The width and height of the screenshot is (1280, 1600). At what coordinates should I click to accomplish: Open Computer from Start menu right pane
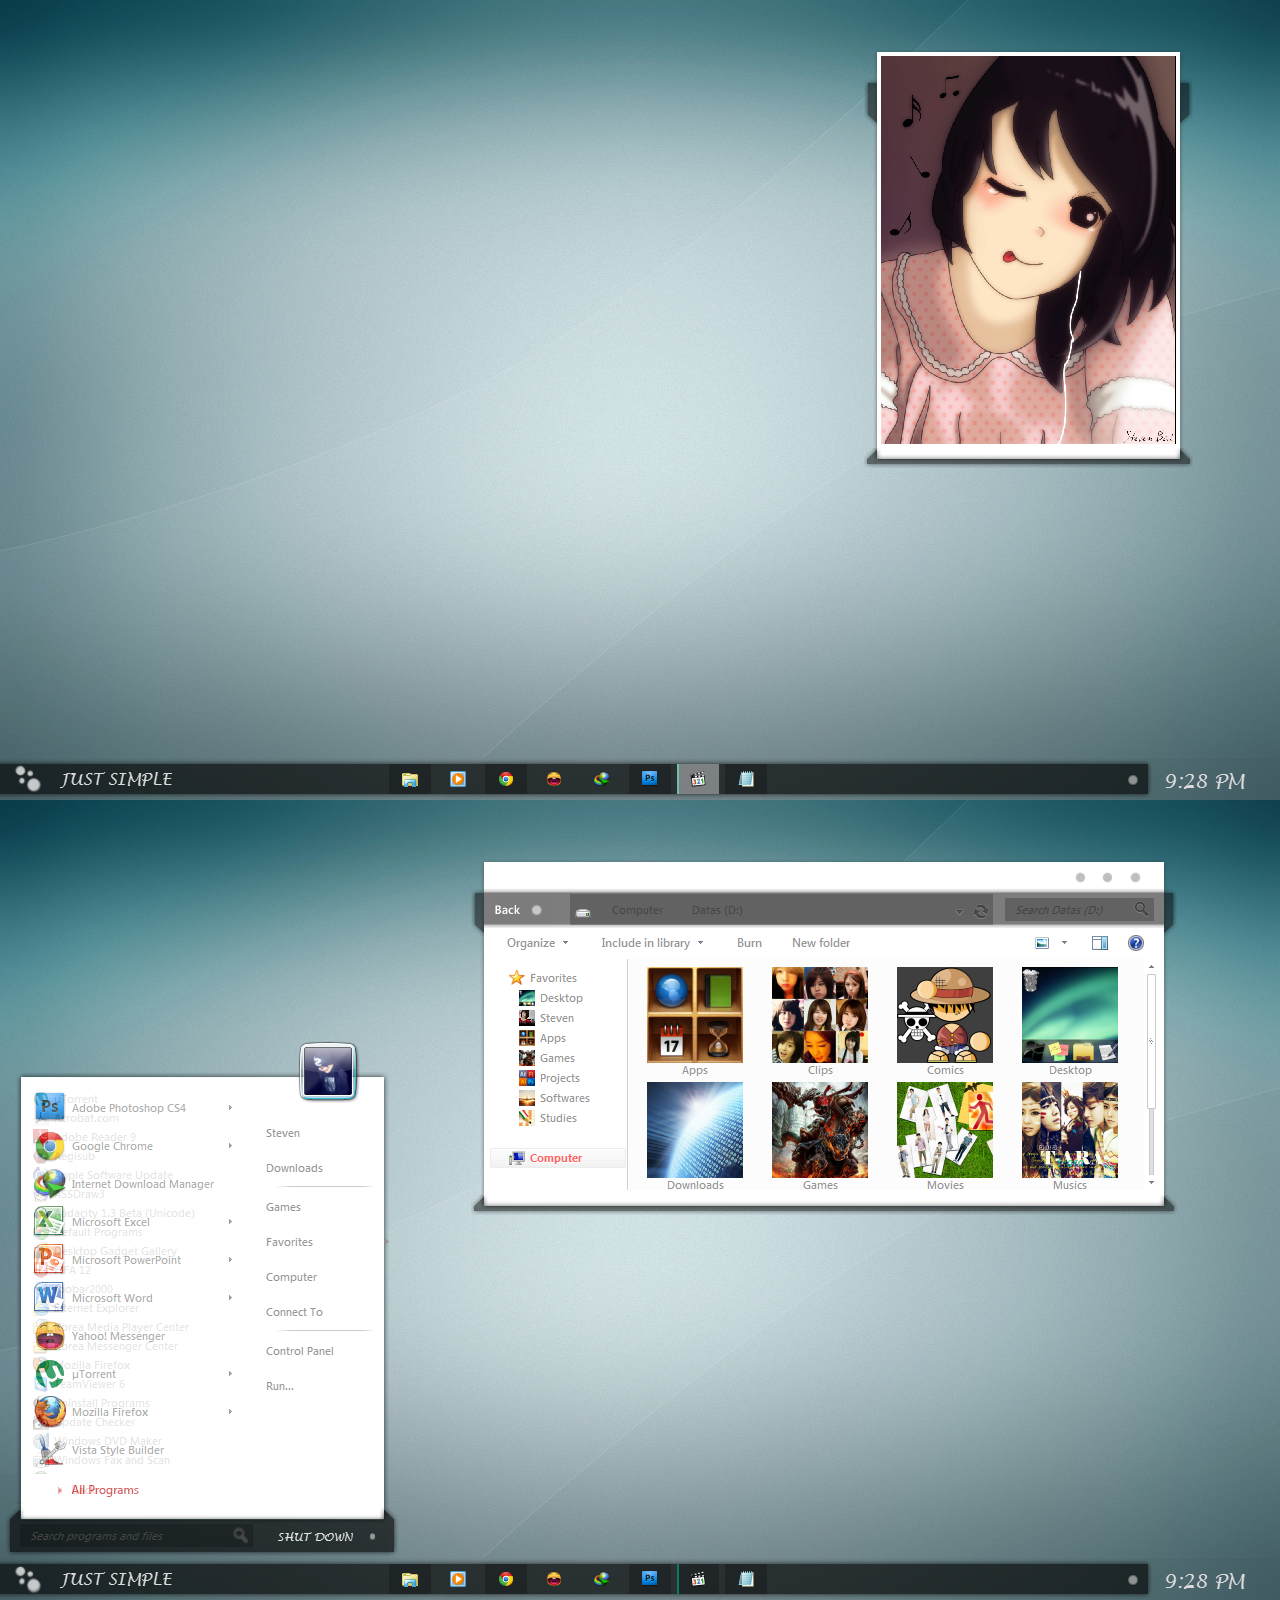coord(291,1277)
